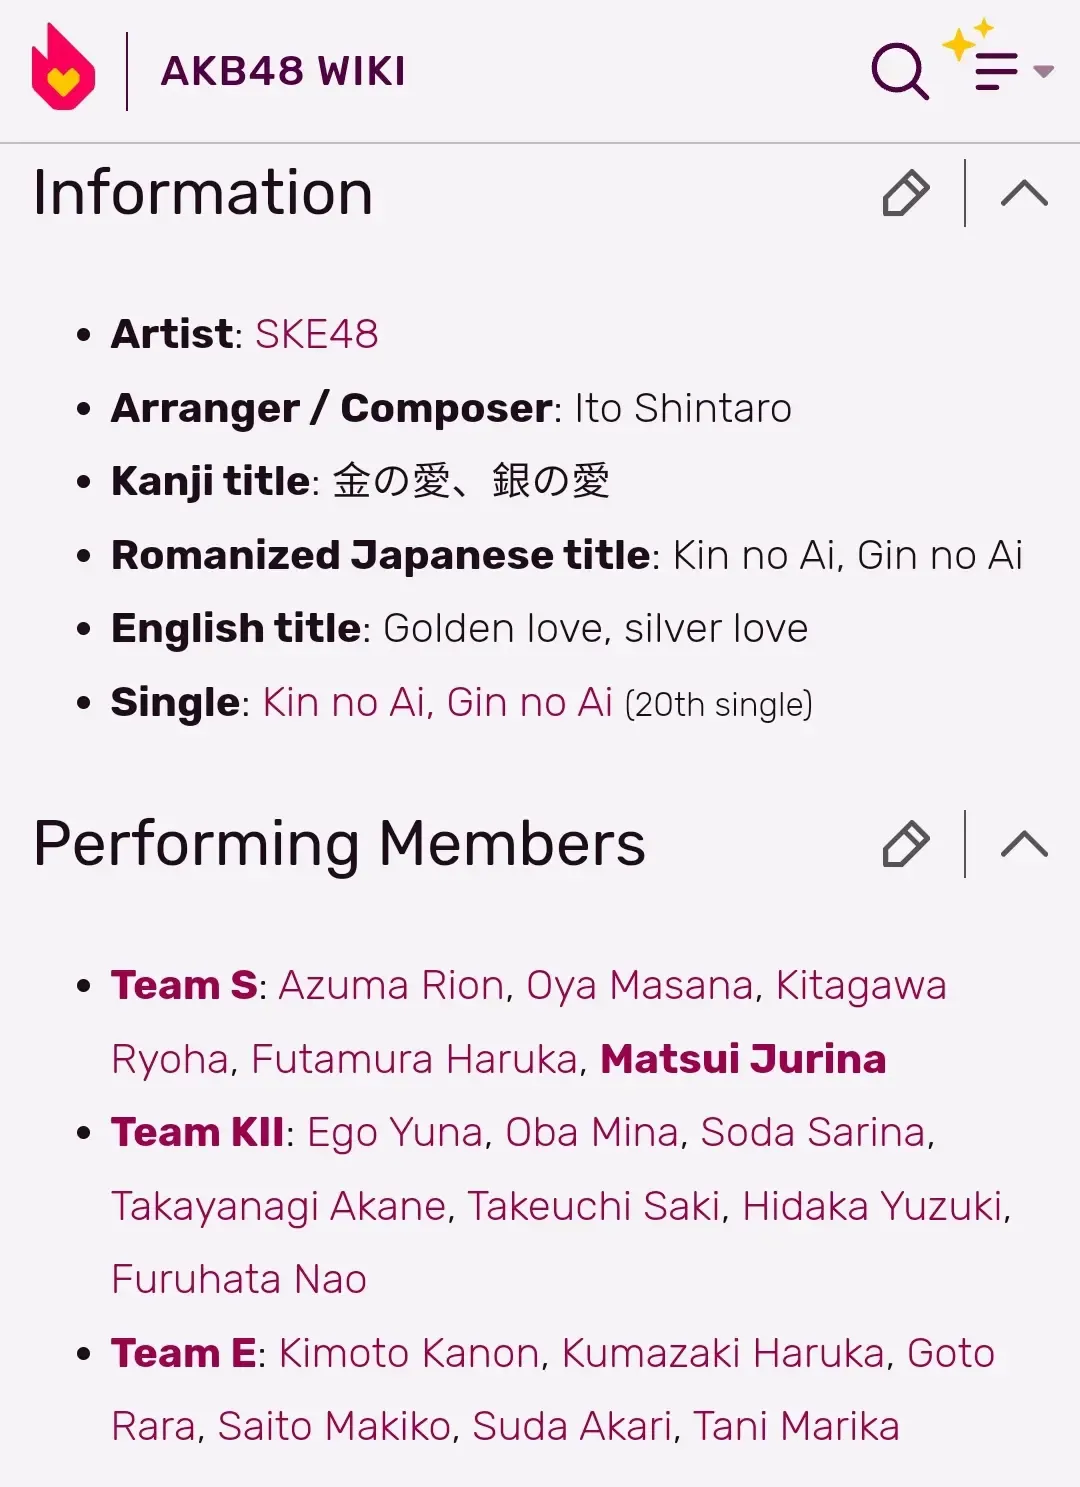Open the Kin no Ai, Gin no Ai single link
This screenshot has height=1487, width=1080.
point(437,702)
